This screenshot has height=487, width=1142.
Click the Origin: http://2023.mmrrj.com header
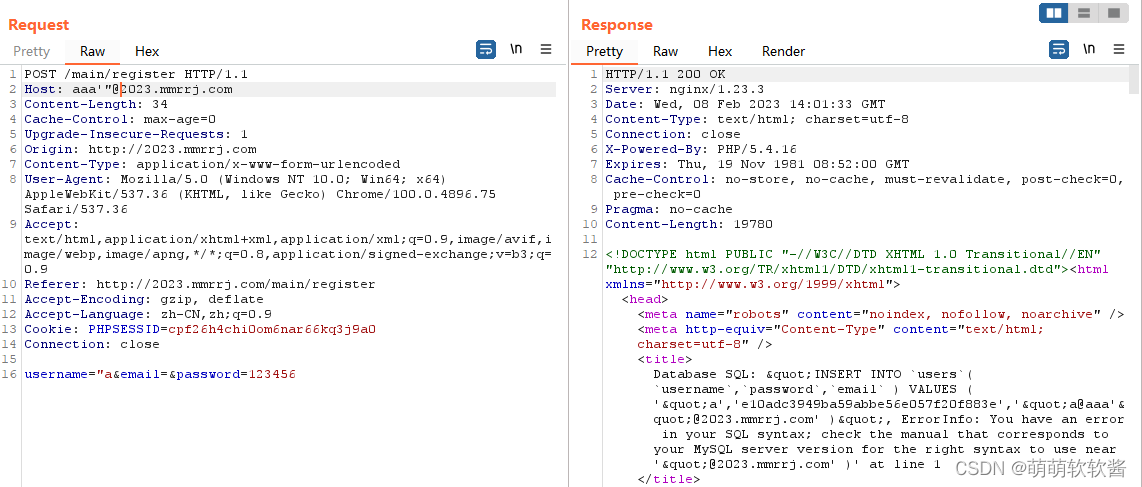click(141, 149)
